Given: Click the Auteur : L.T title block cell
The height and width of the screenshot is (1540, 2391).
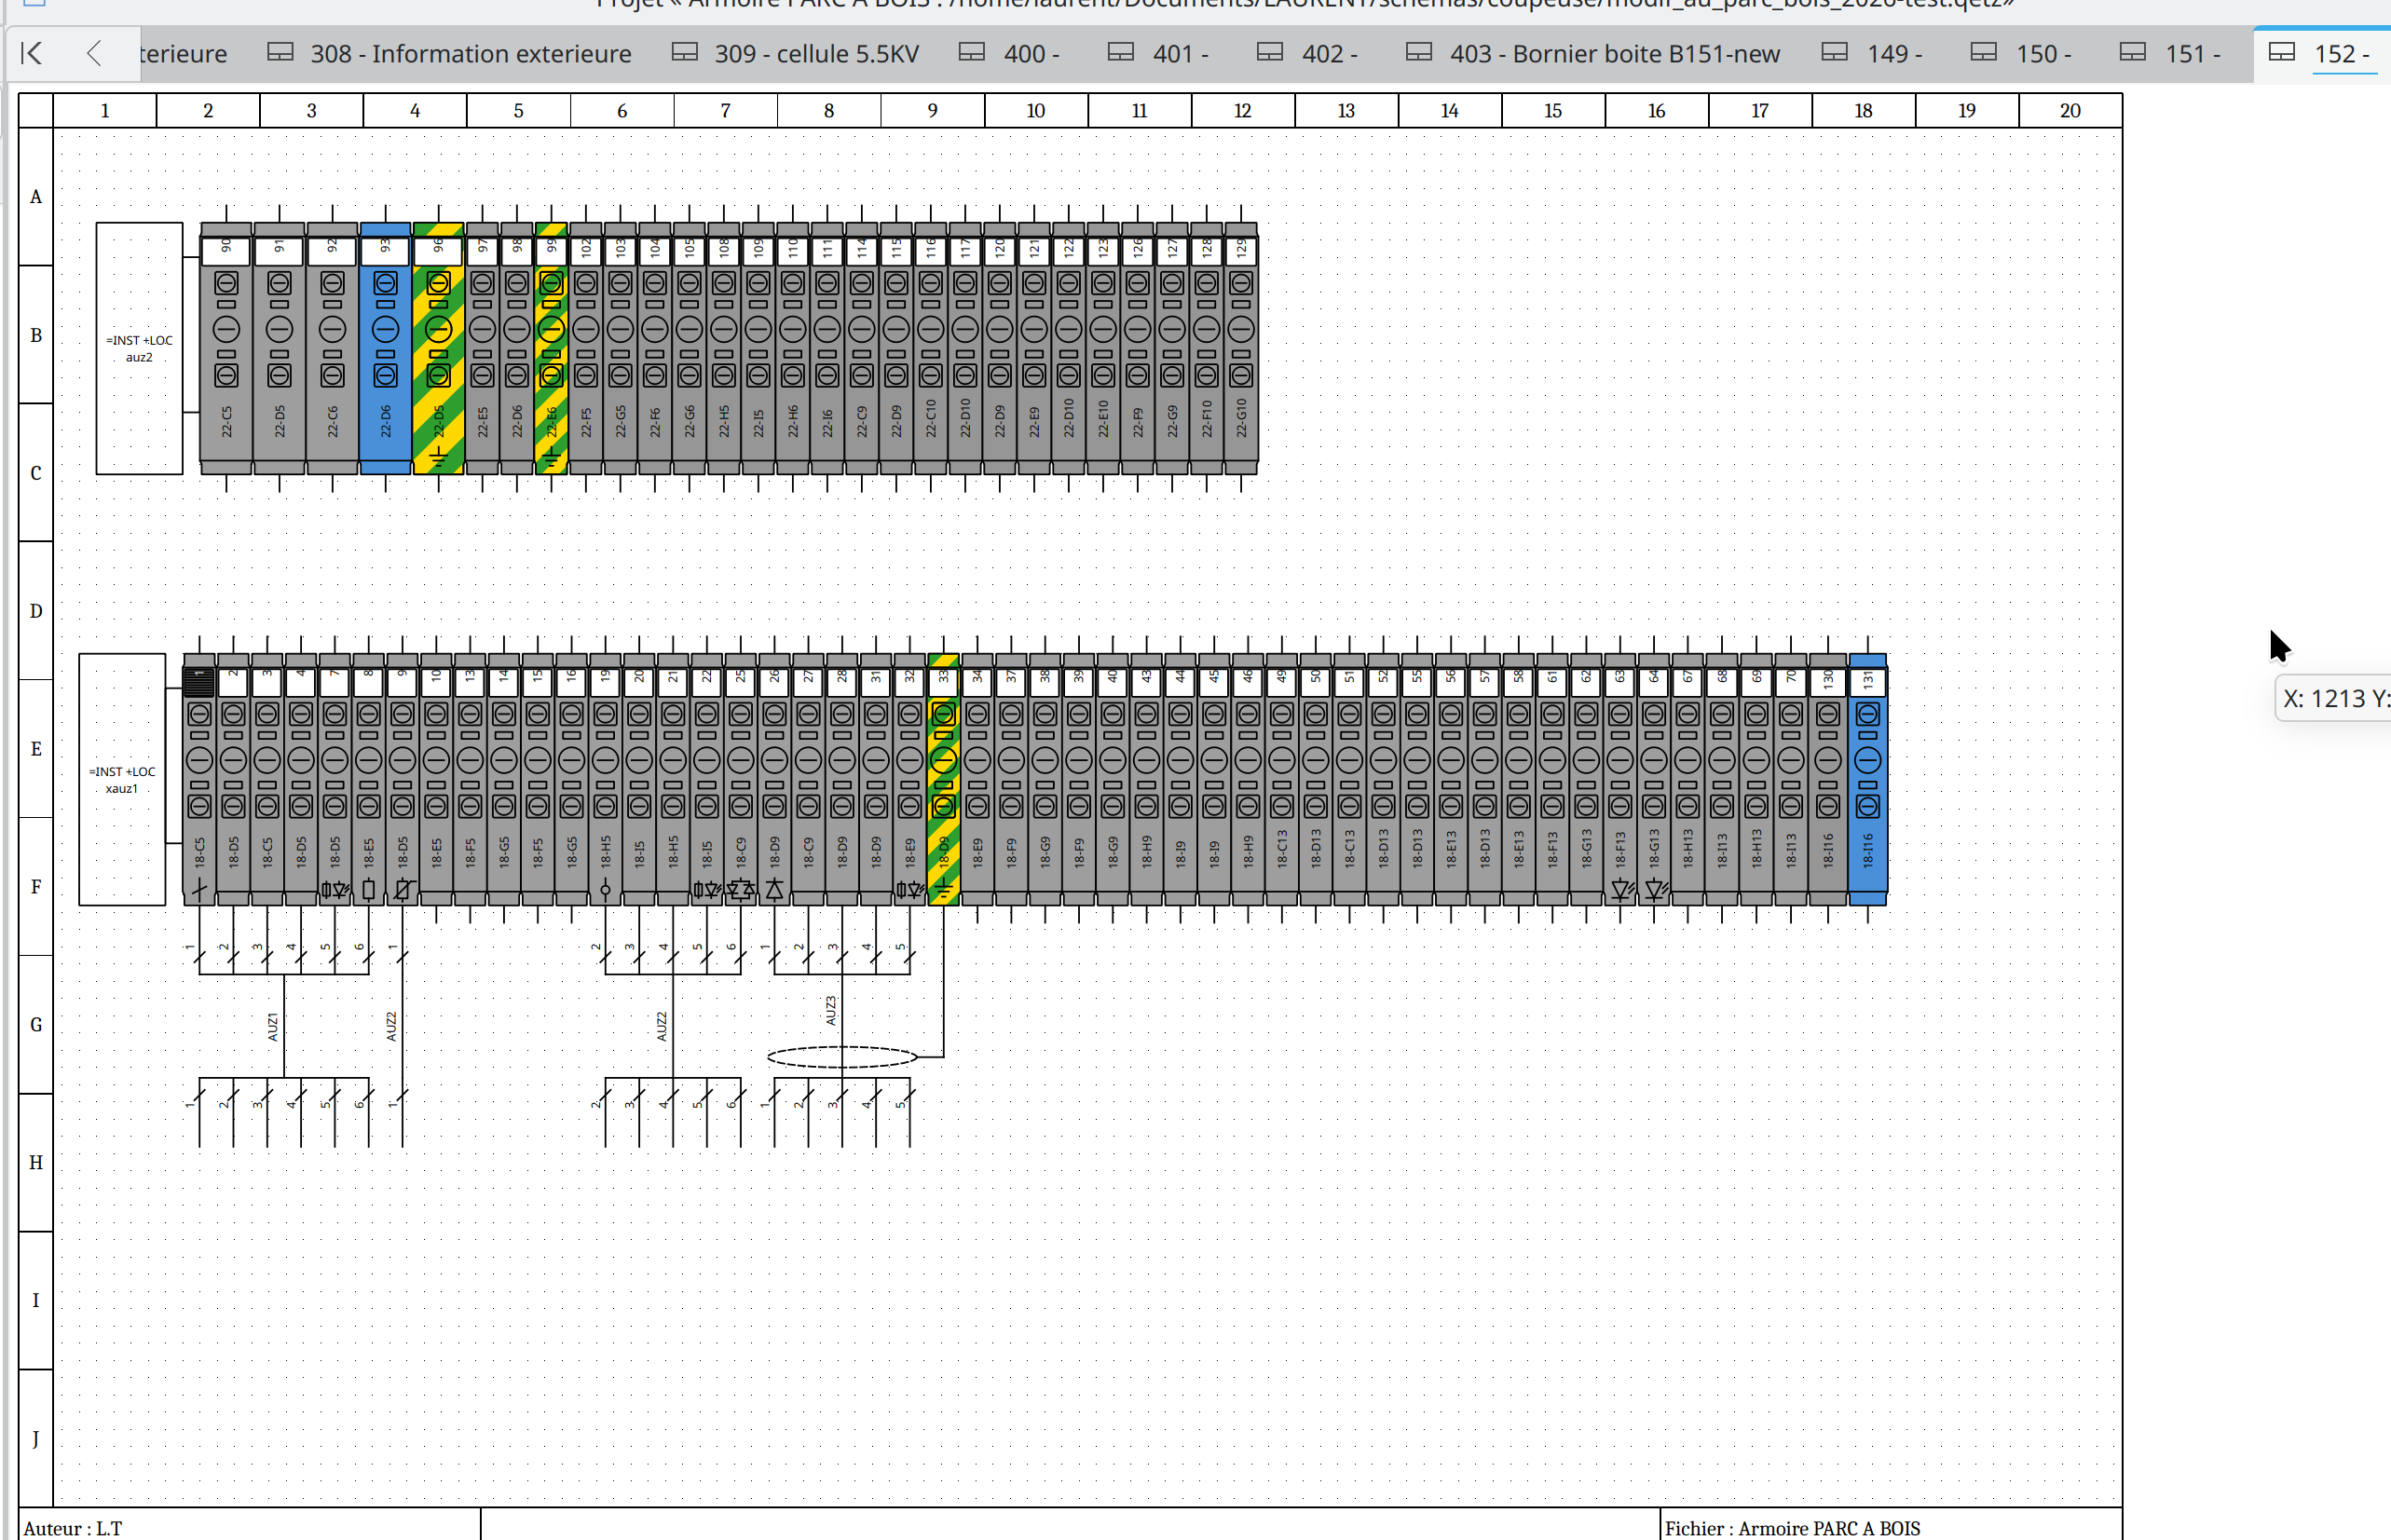Looking at the screenshot, I should point(249,1525).
